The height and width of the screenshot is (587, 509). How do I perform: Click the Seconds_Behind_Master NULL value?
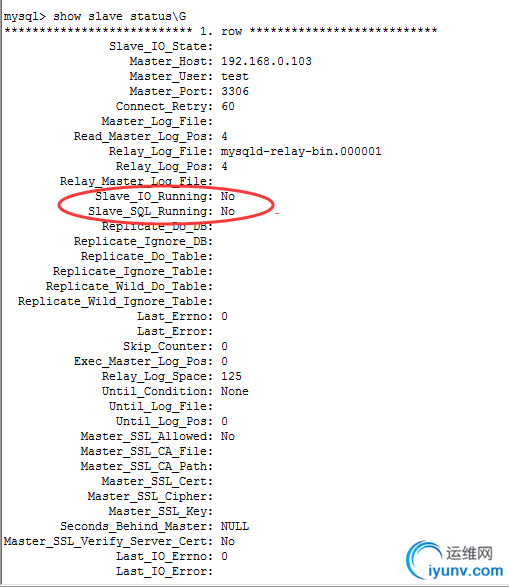(x=235, y=526)
